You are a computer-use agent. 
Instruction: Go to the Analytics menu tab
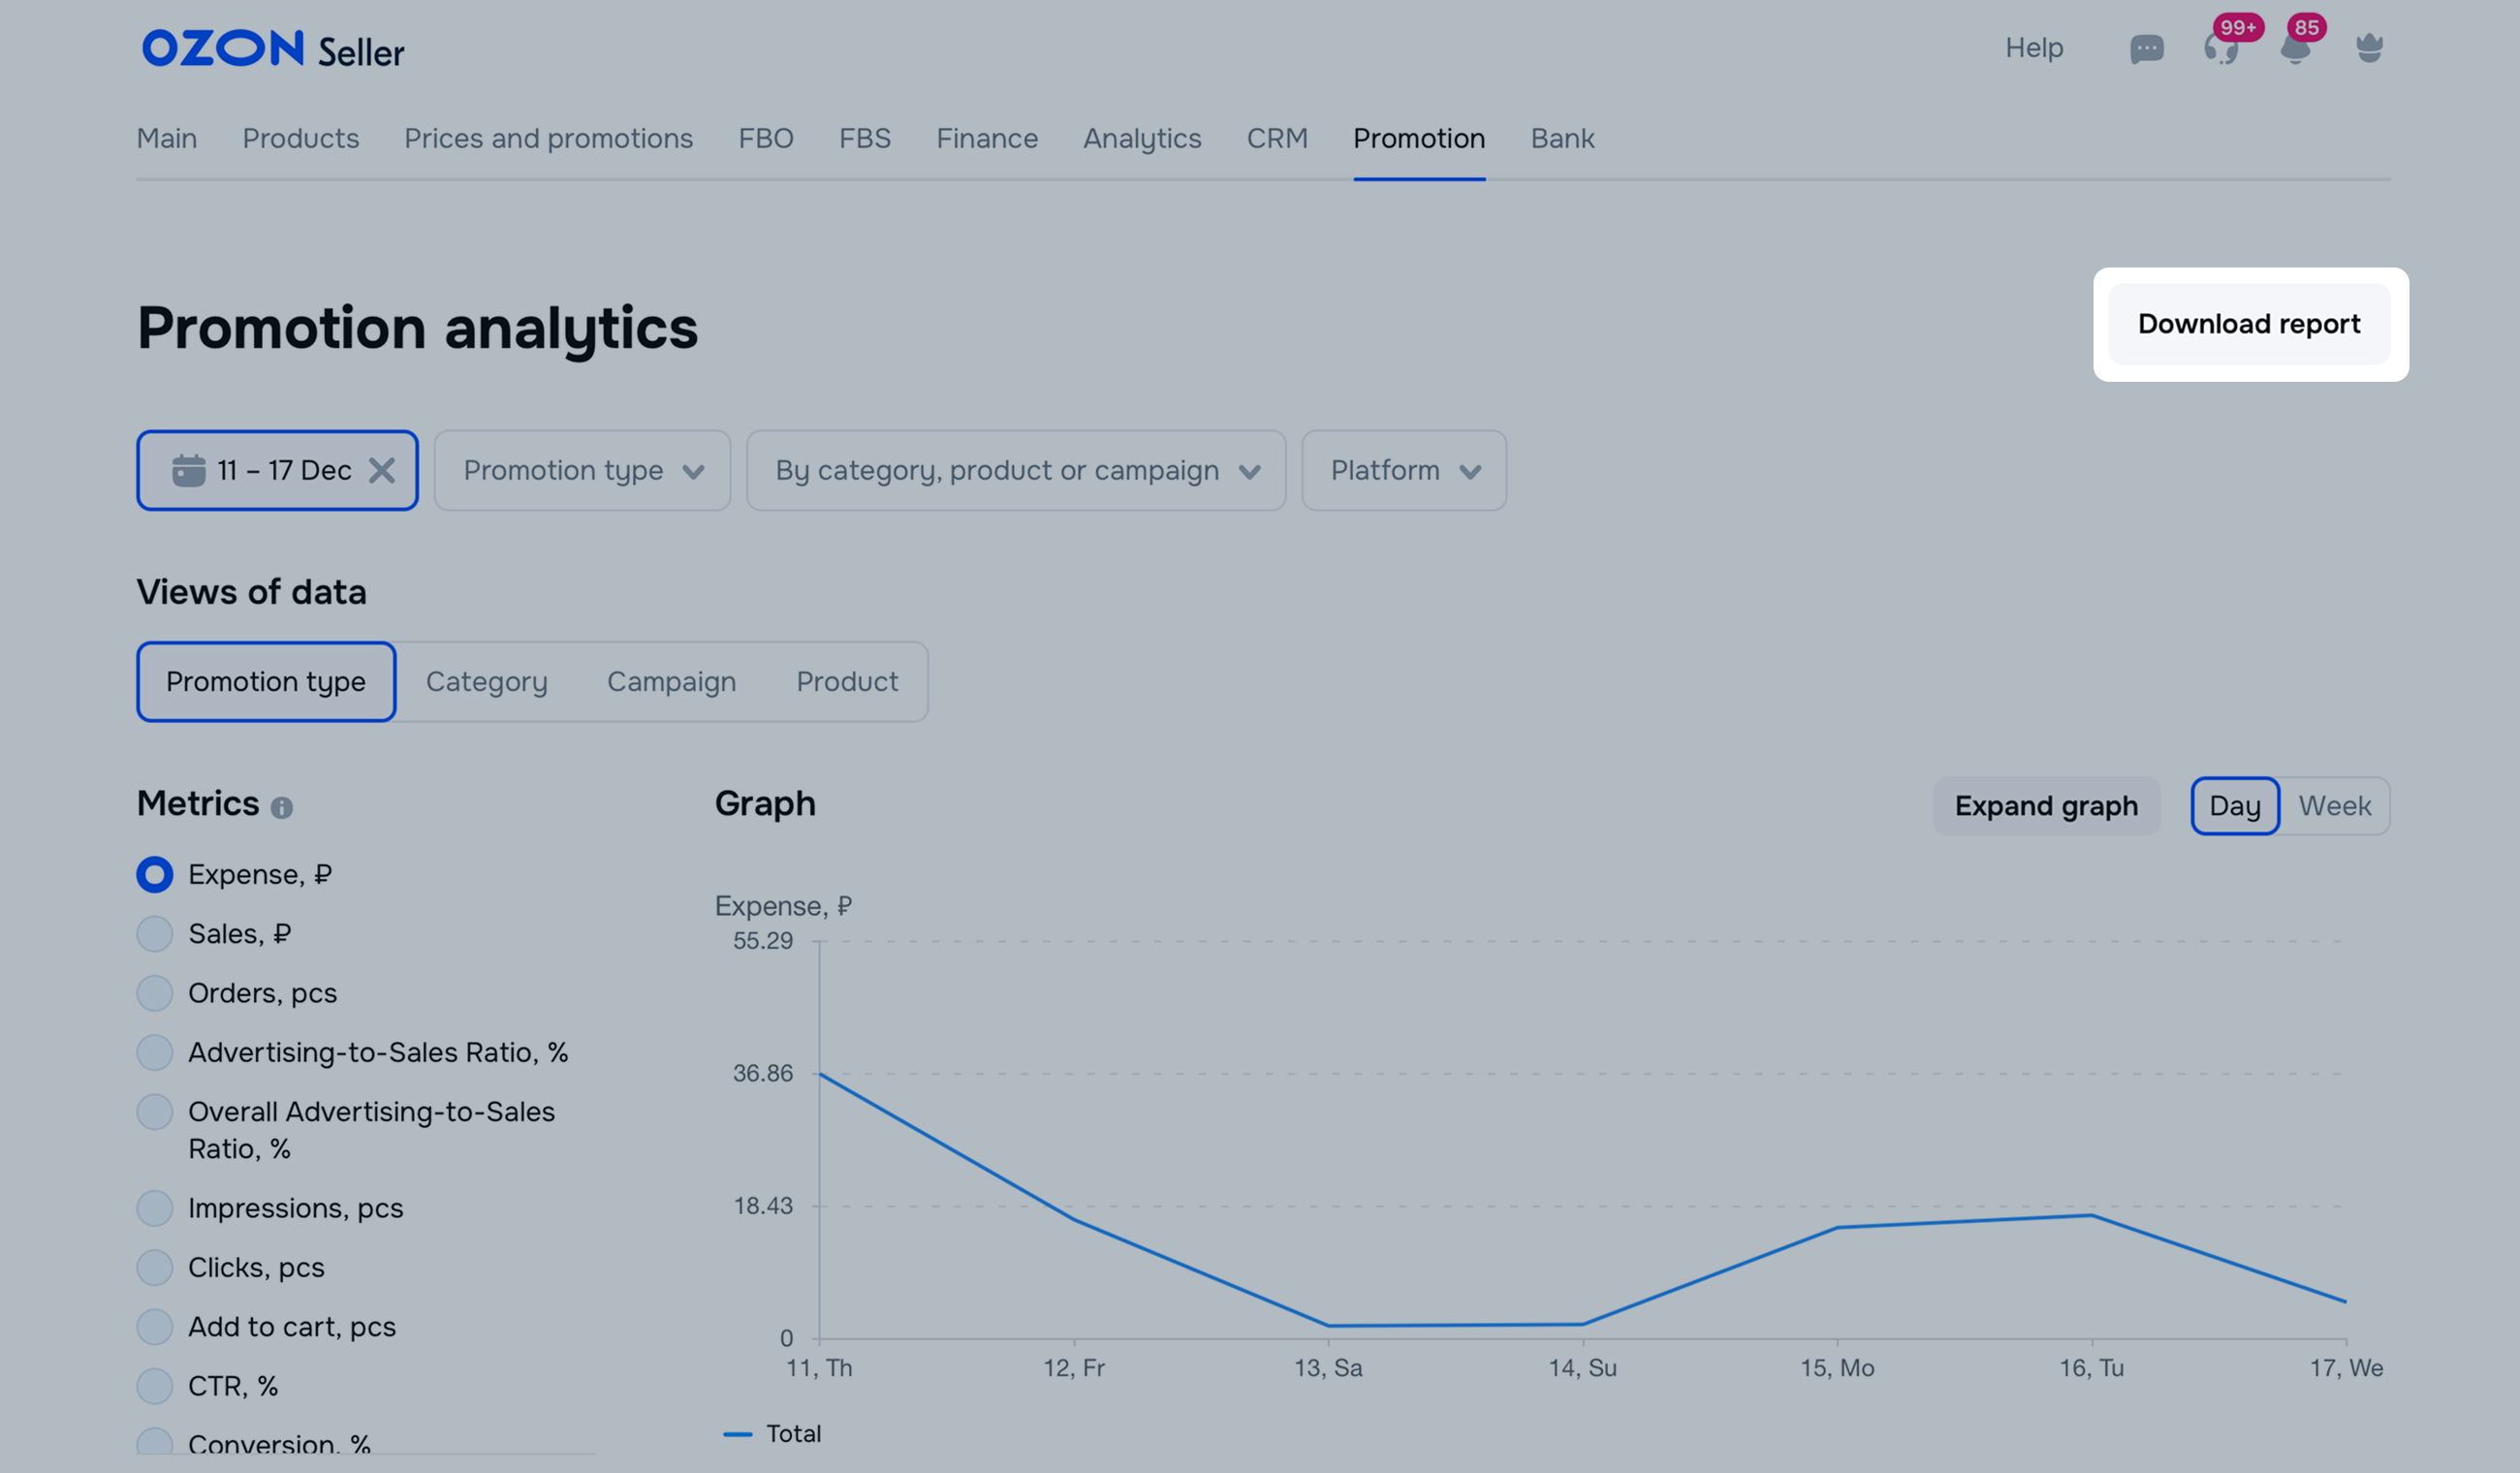(x=1142, y=138)
